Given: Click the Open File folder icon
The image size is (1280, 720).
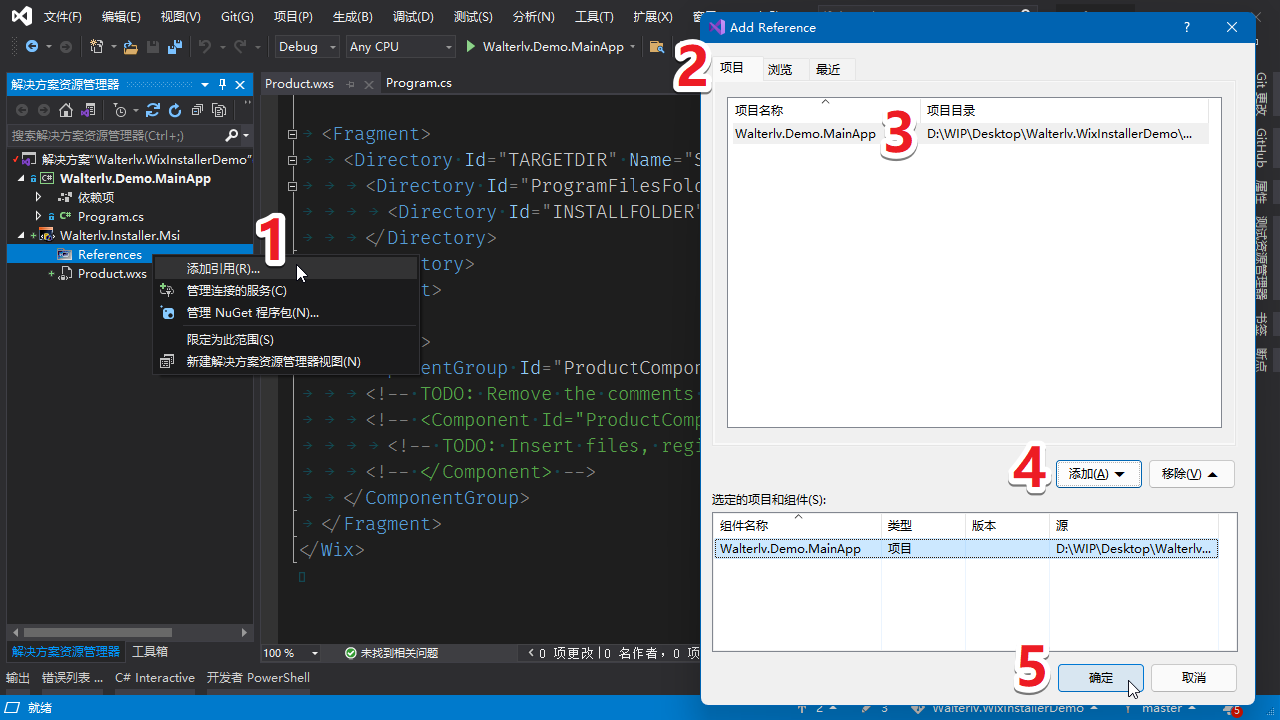Looking at the screenshot, I should 130,47.
